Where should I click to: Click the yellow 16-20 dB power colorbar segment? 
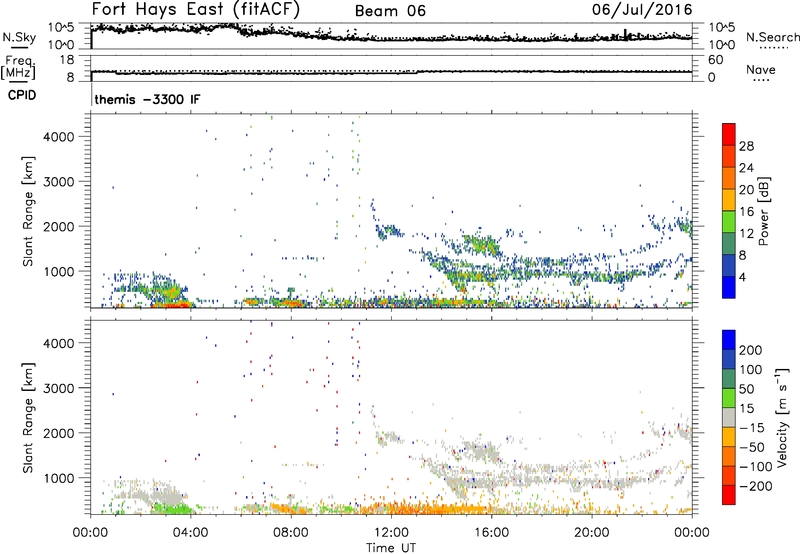(729, 199)
